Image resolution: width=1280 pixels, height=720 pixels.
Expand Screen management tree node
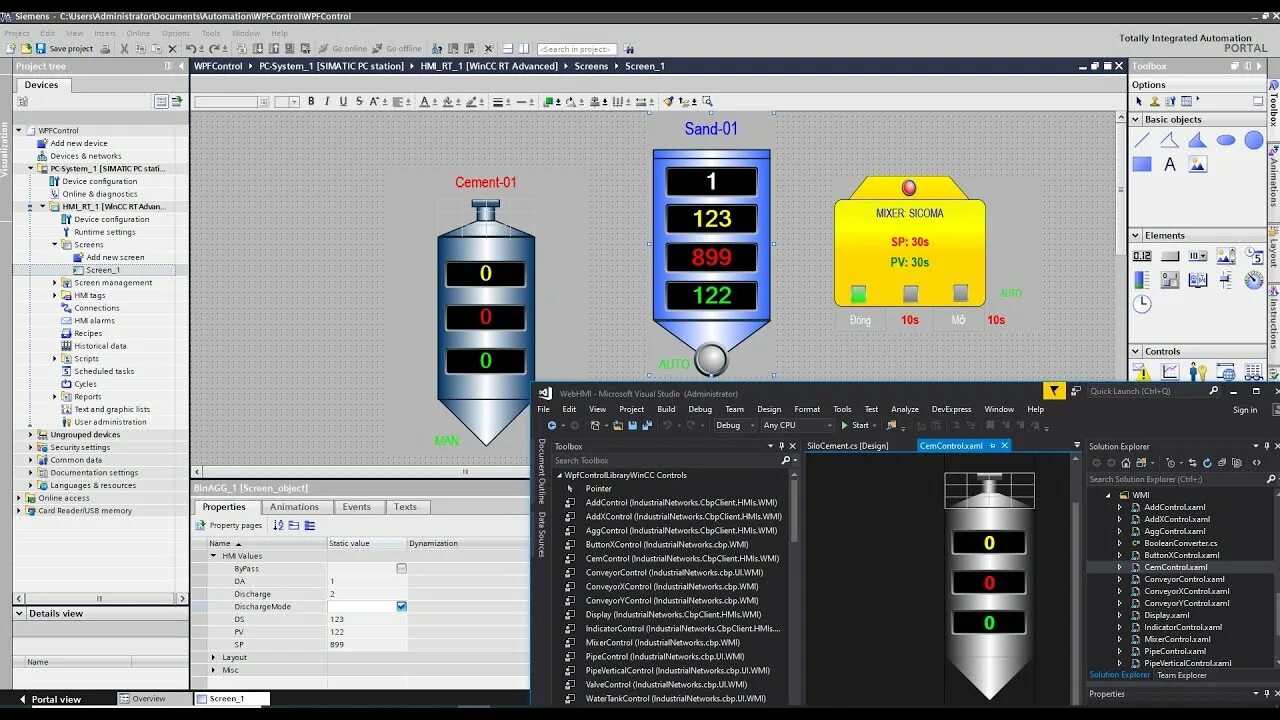coord(55,282)
